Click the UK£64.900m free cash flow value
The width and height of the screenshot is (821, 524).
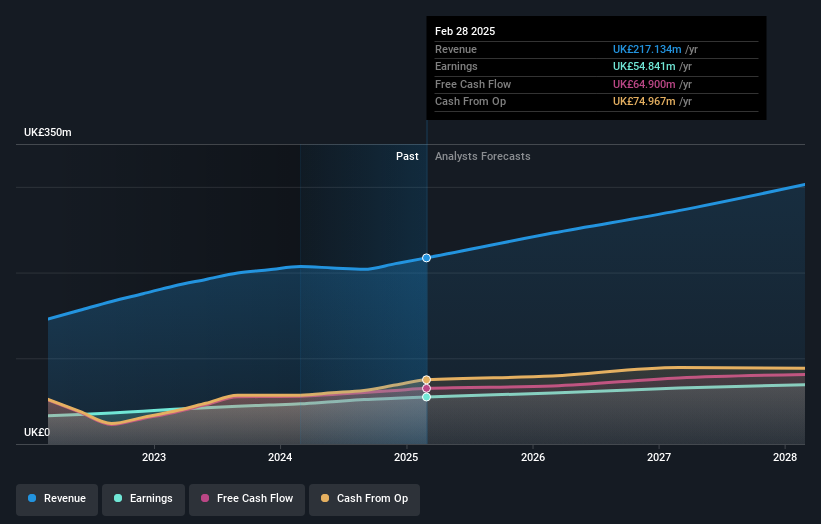(x=644, y=84)
